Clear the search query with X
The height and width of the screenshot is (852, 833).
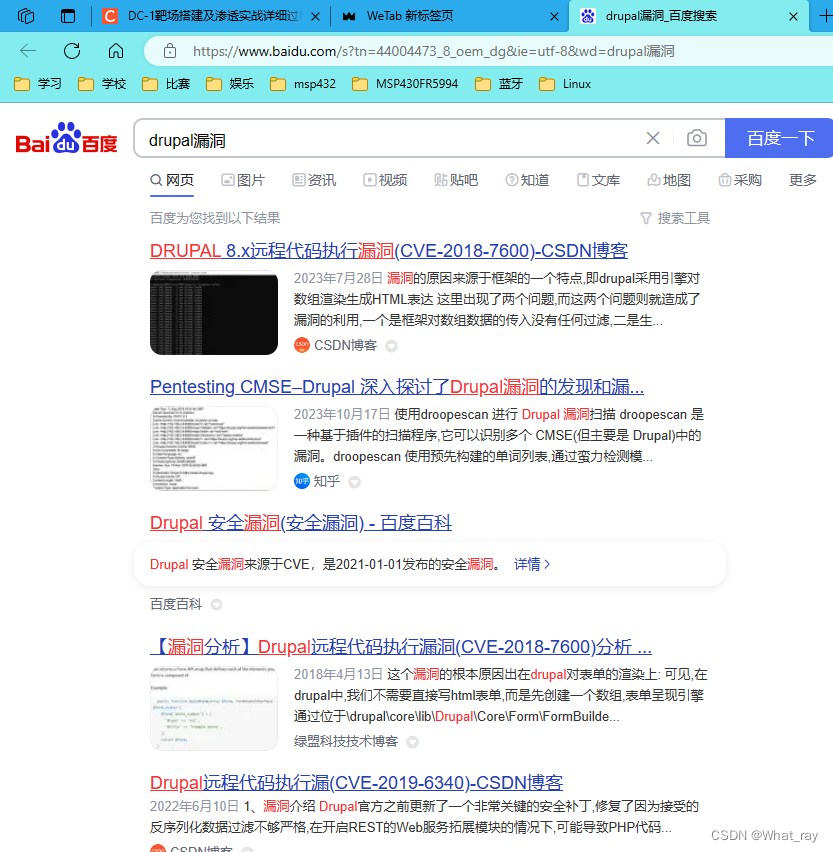653,138
